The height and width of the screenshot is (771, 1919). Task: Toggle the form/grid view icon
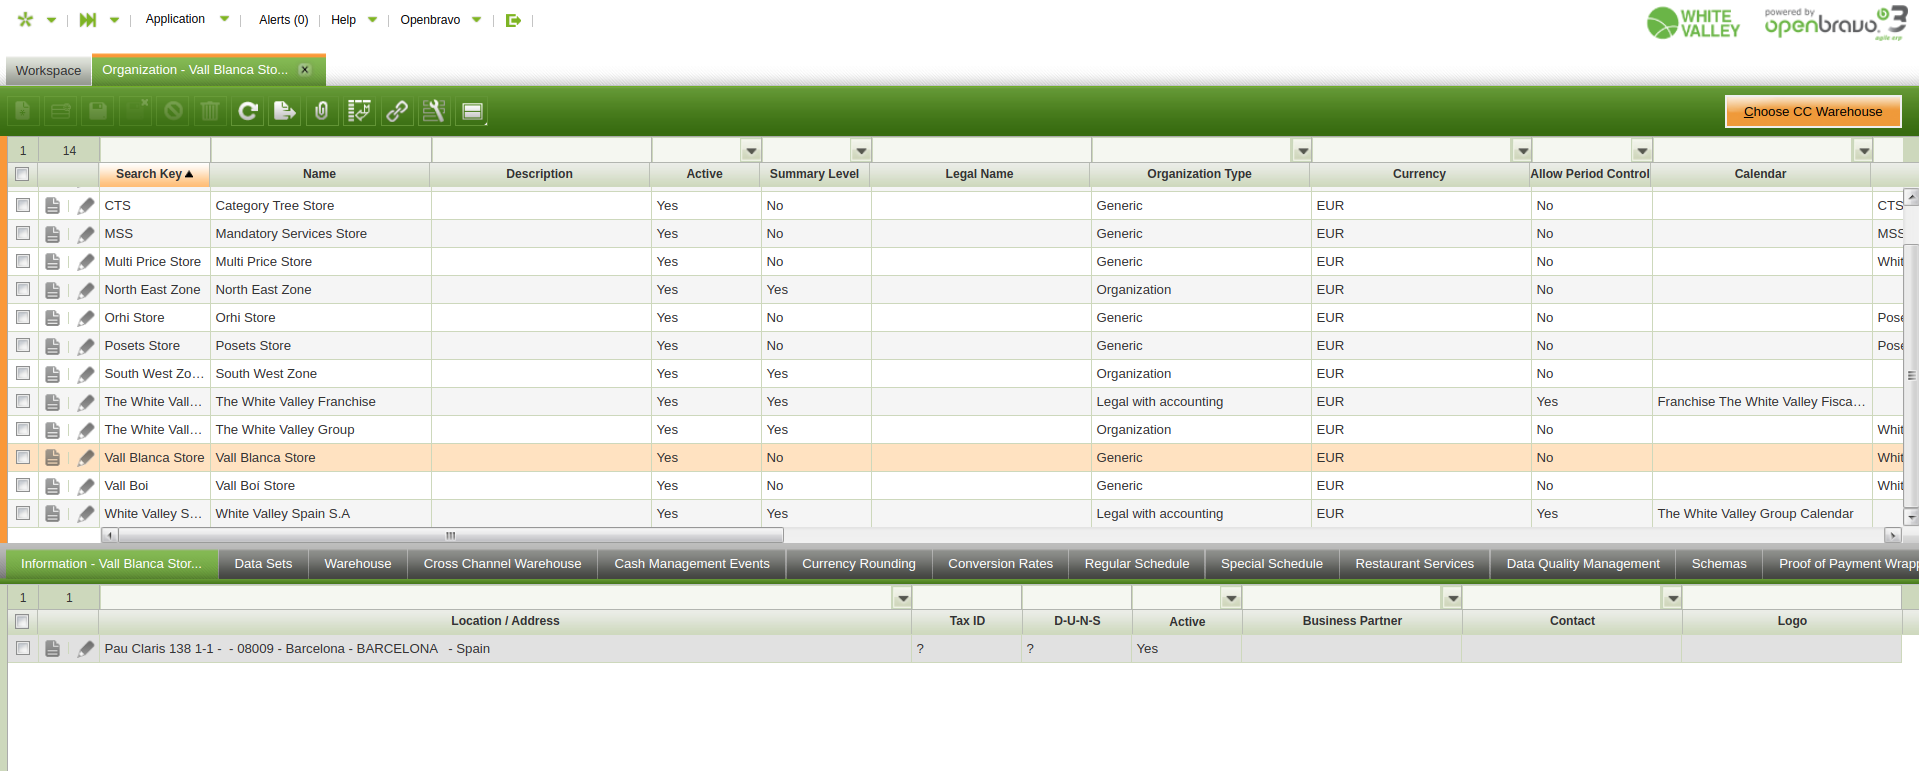coord(472,111)
